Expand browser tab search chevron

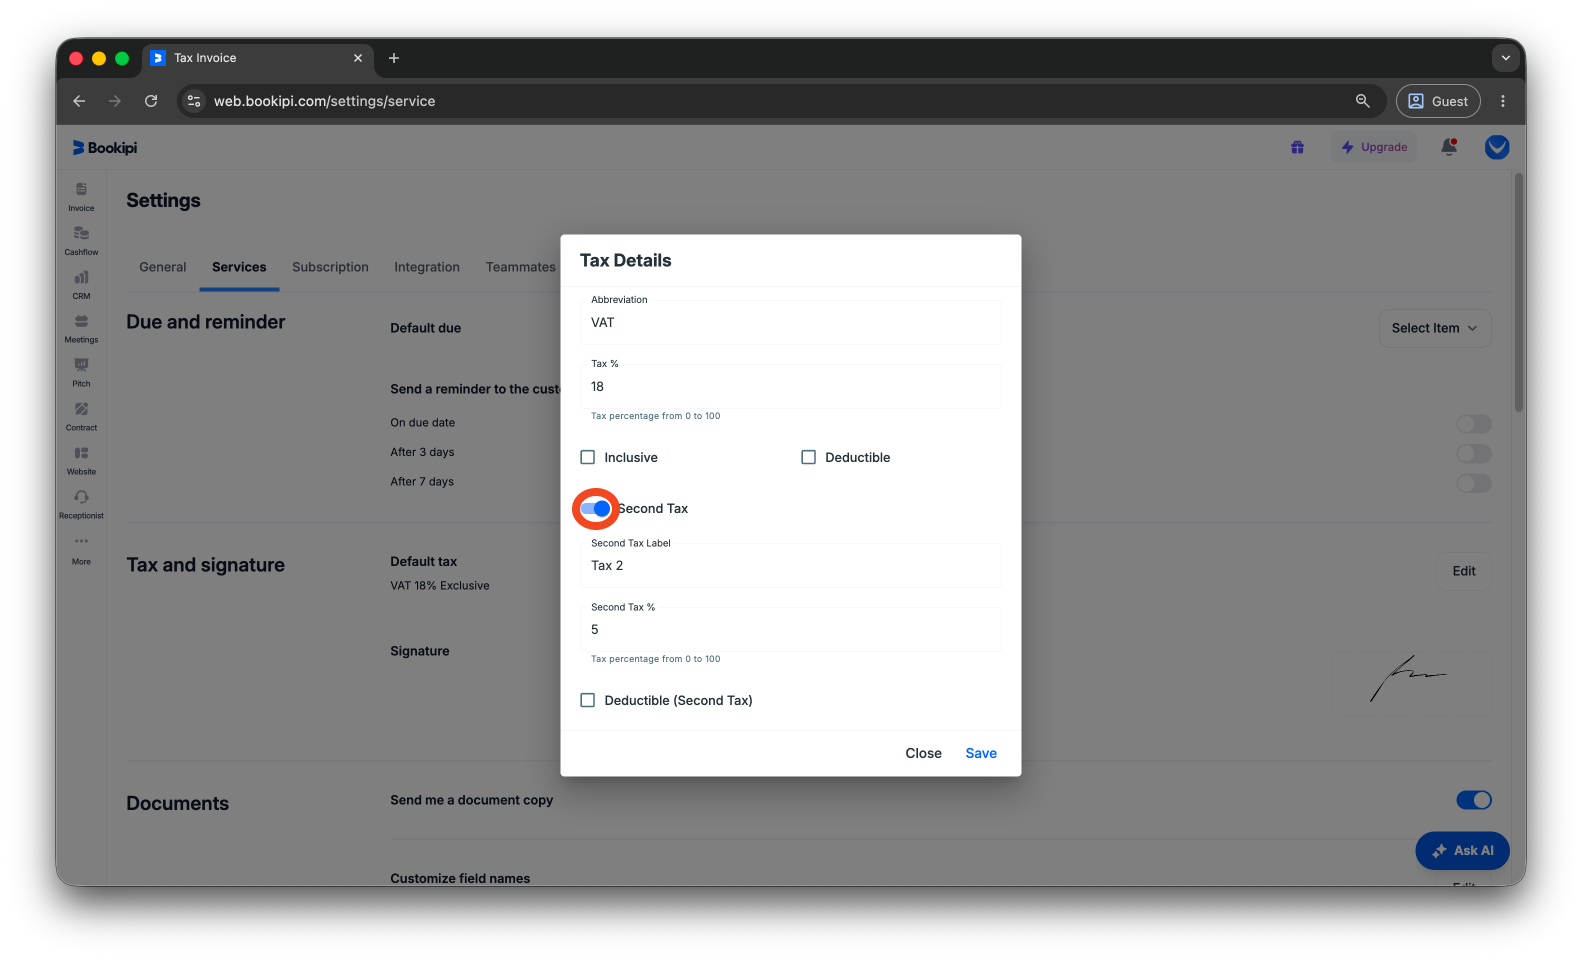tap(1505, 58)
